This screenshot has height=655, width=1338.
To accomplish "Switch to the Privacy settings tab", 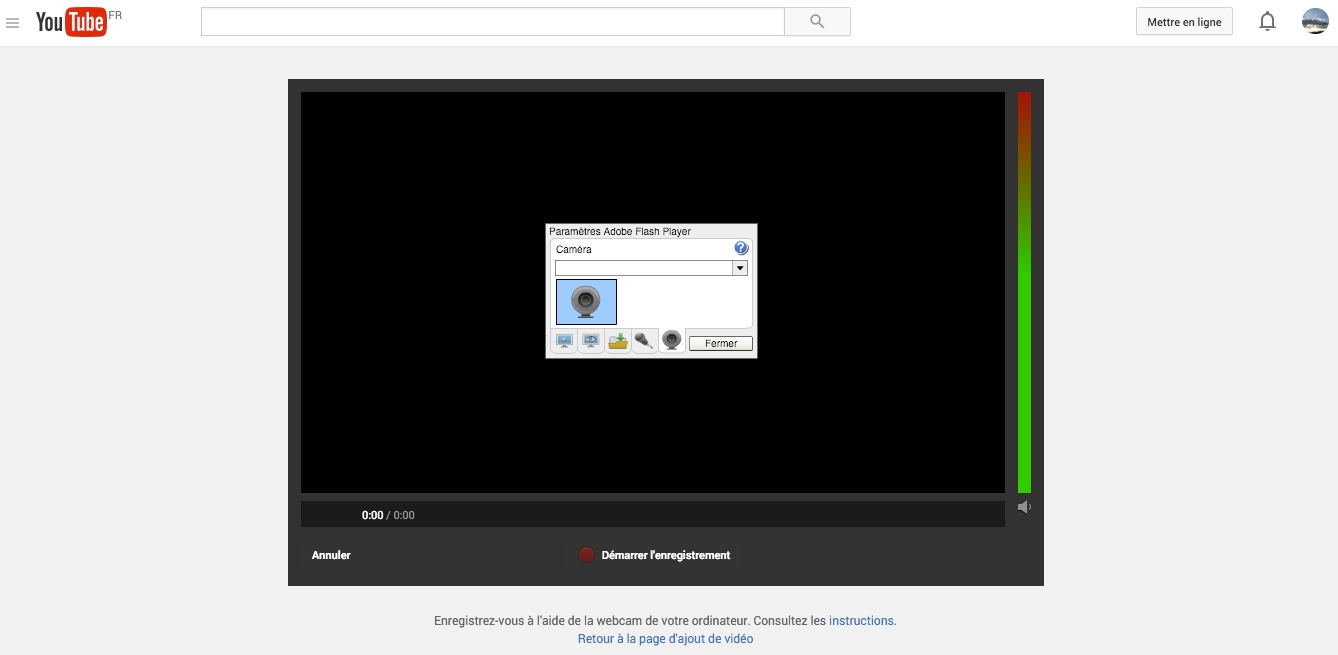I will pyautogui.click(x=591, y=342).
